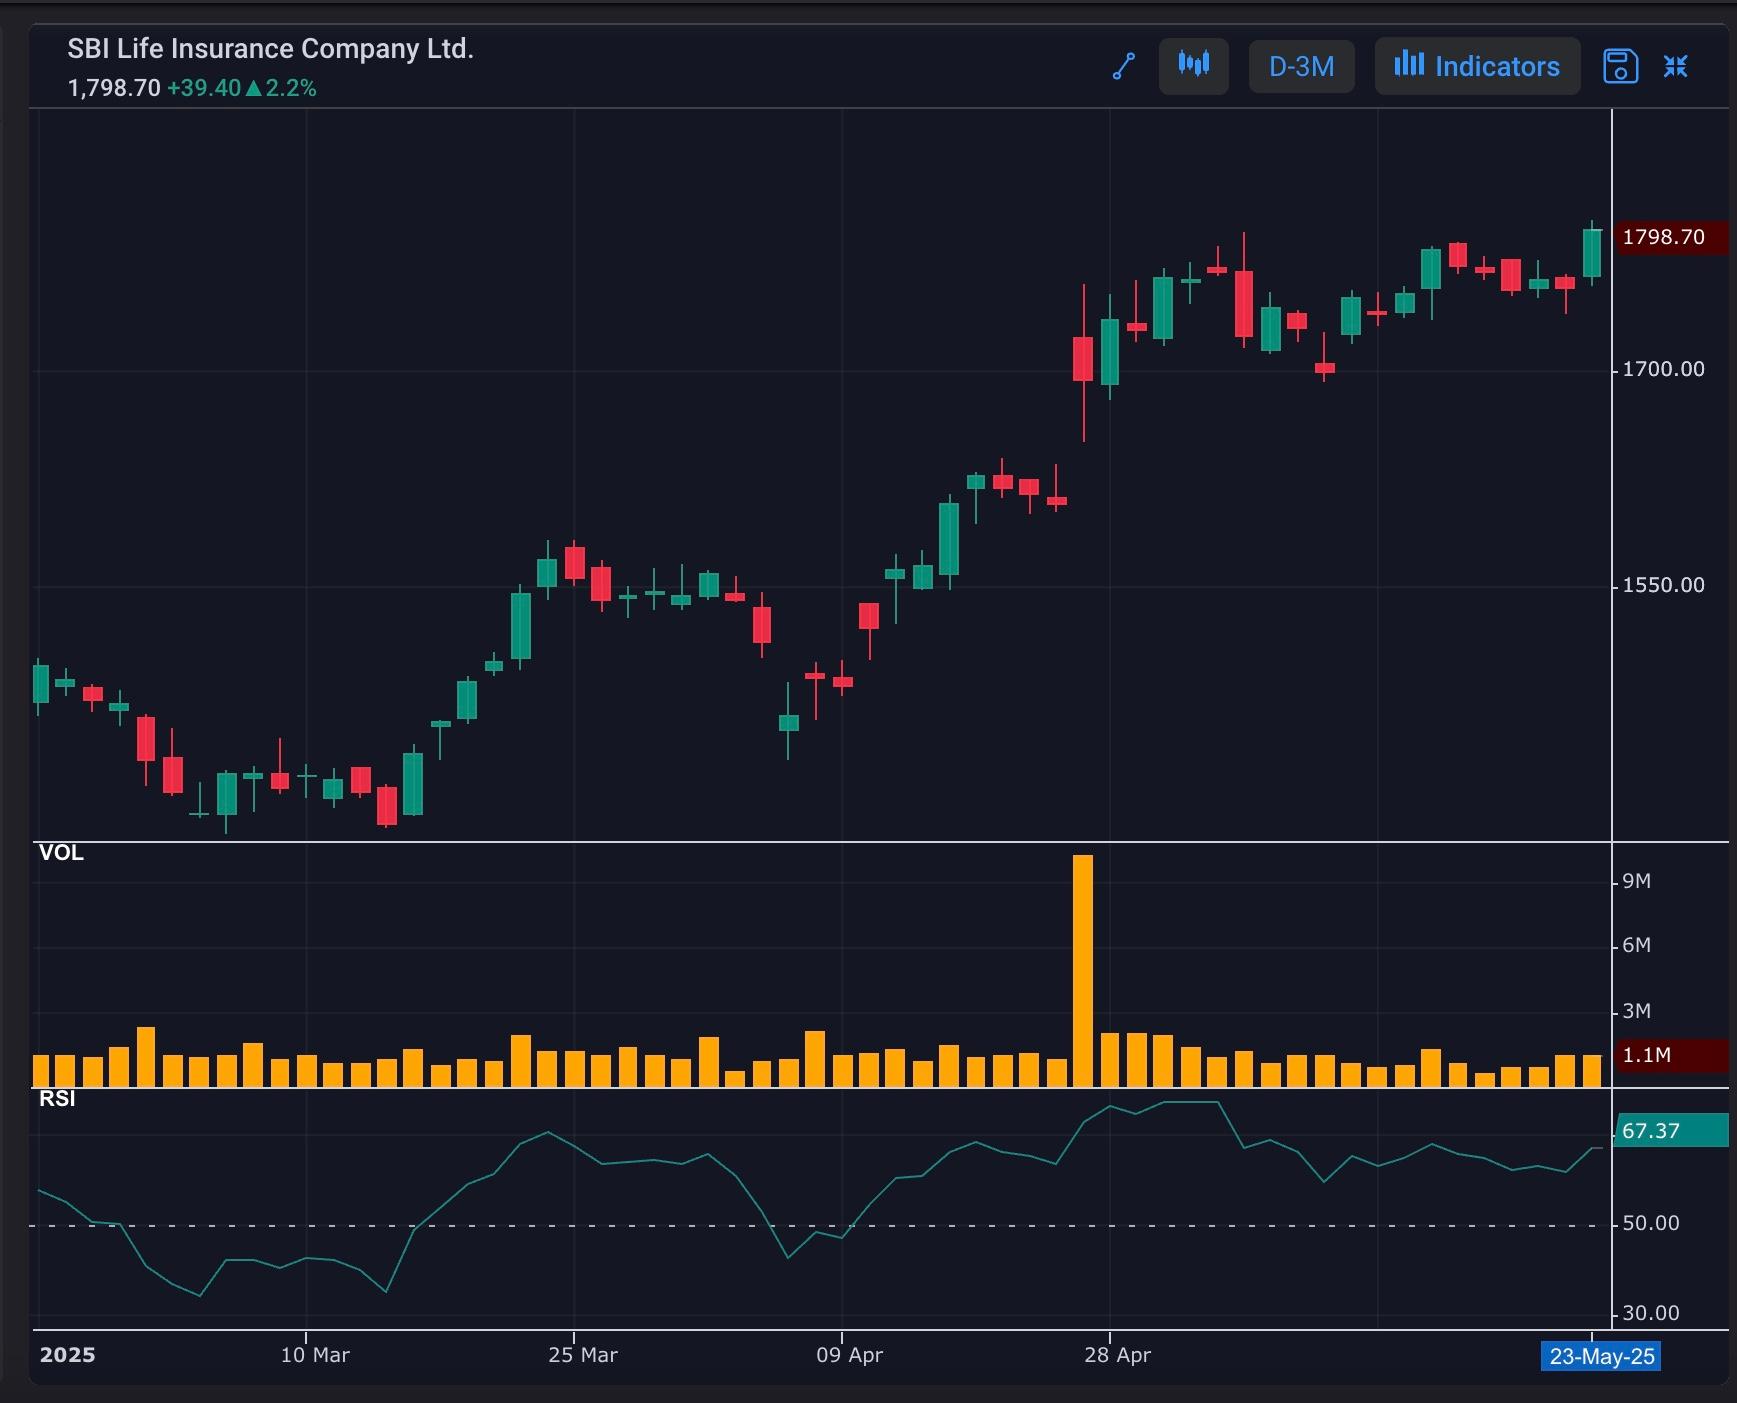
Task: Click the 28 Apr date label
Action: click(1117, 1355)
